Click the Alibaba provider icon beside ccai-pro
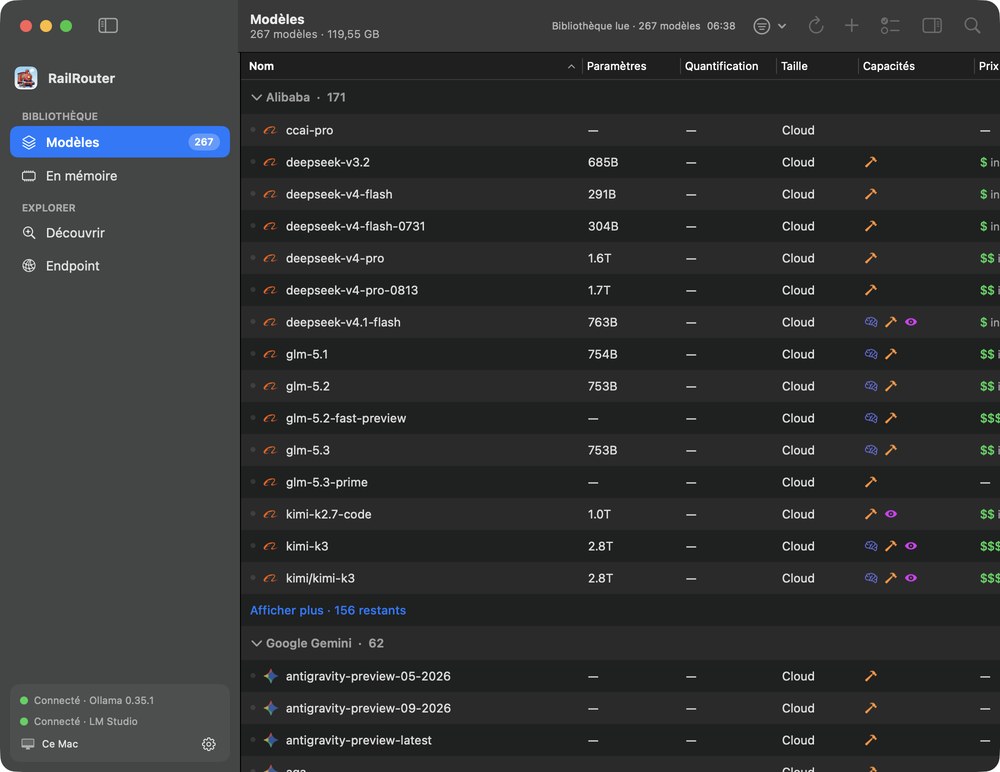The width and height of the screenshot is (1000, 772). (270, 130)
